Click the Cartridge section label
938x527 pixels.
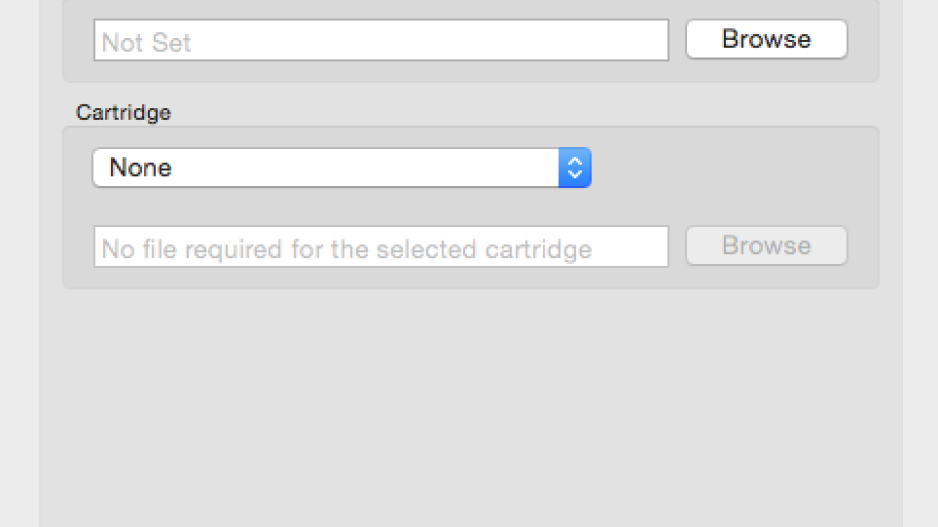pos(123,112)
